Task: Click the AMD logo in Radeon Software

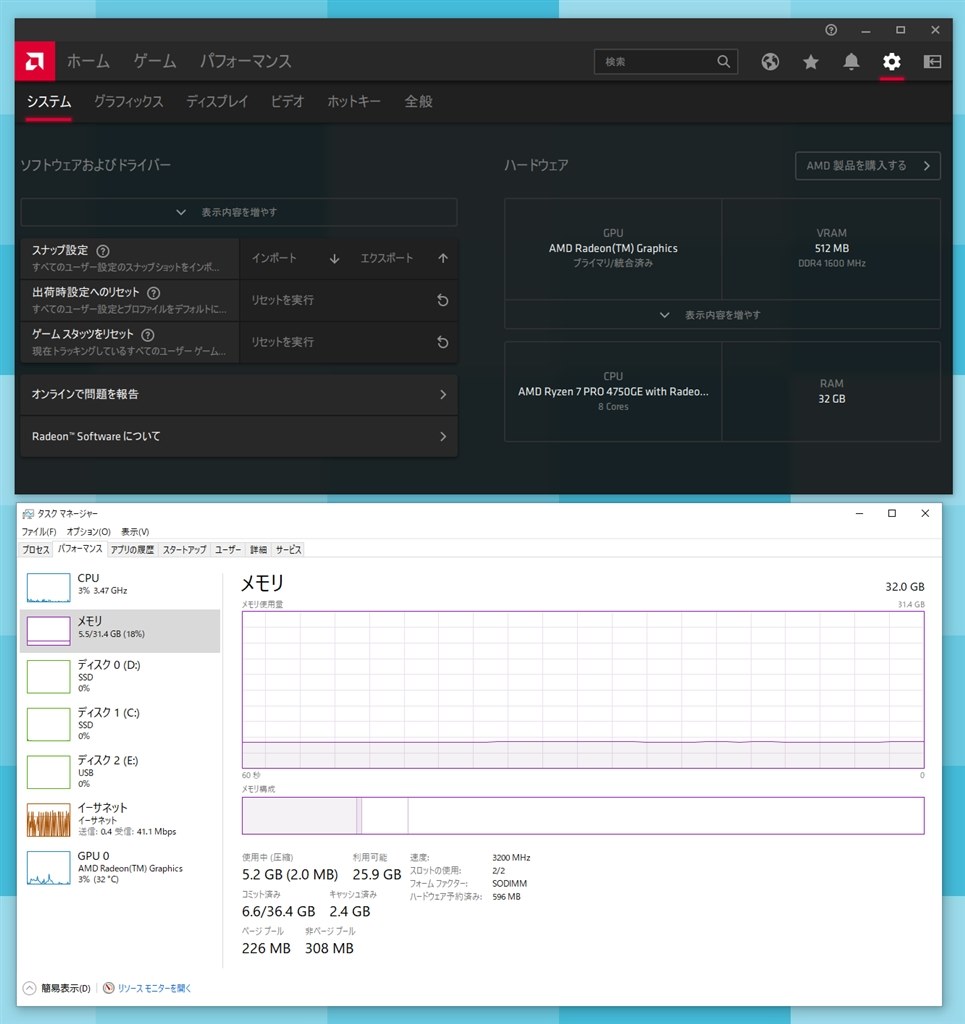Action: [x=35, y=61]
